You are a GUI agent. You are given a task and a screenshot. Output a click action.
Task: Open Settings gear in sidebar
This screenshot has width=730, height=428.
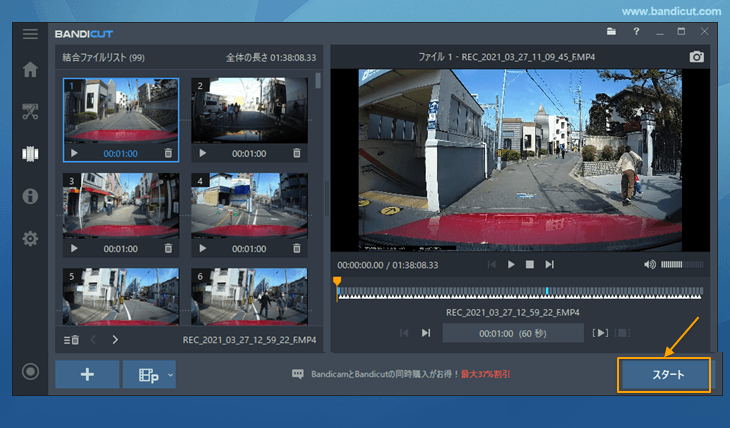(30, 239)
